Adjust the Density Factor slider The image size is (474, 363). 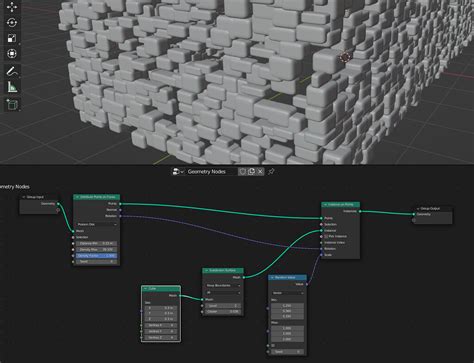(97, 256)
